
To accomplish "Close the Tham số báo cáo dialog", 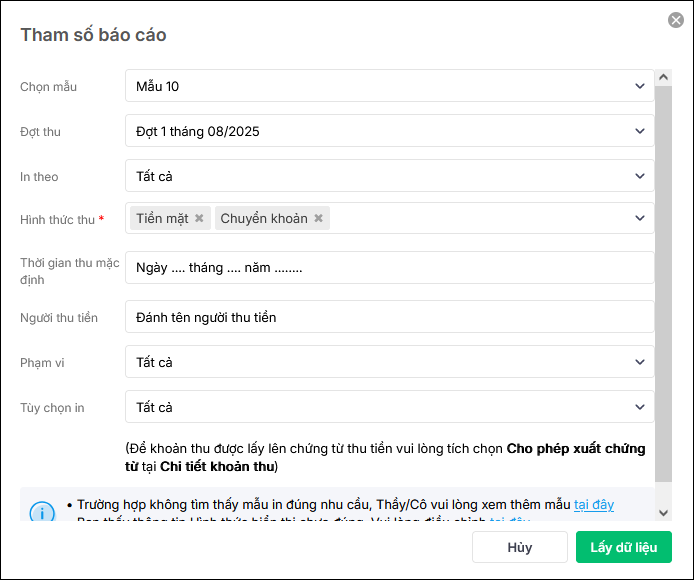I will click(676, 20).
